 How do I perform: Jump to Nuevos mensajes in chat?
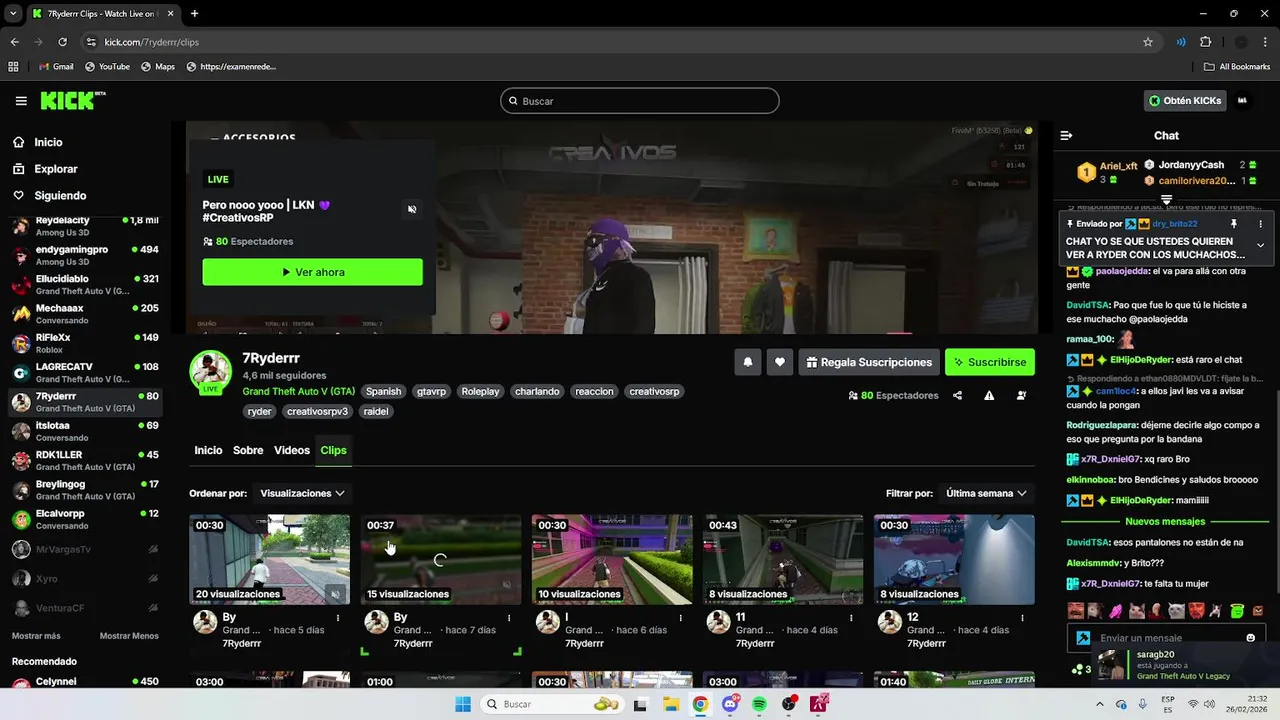(x=1165, y=521)
